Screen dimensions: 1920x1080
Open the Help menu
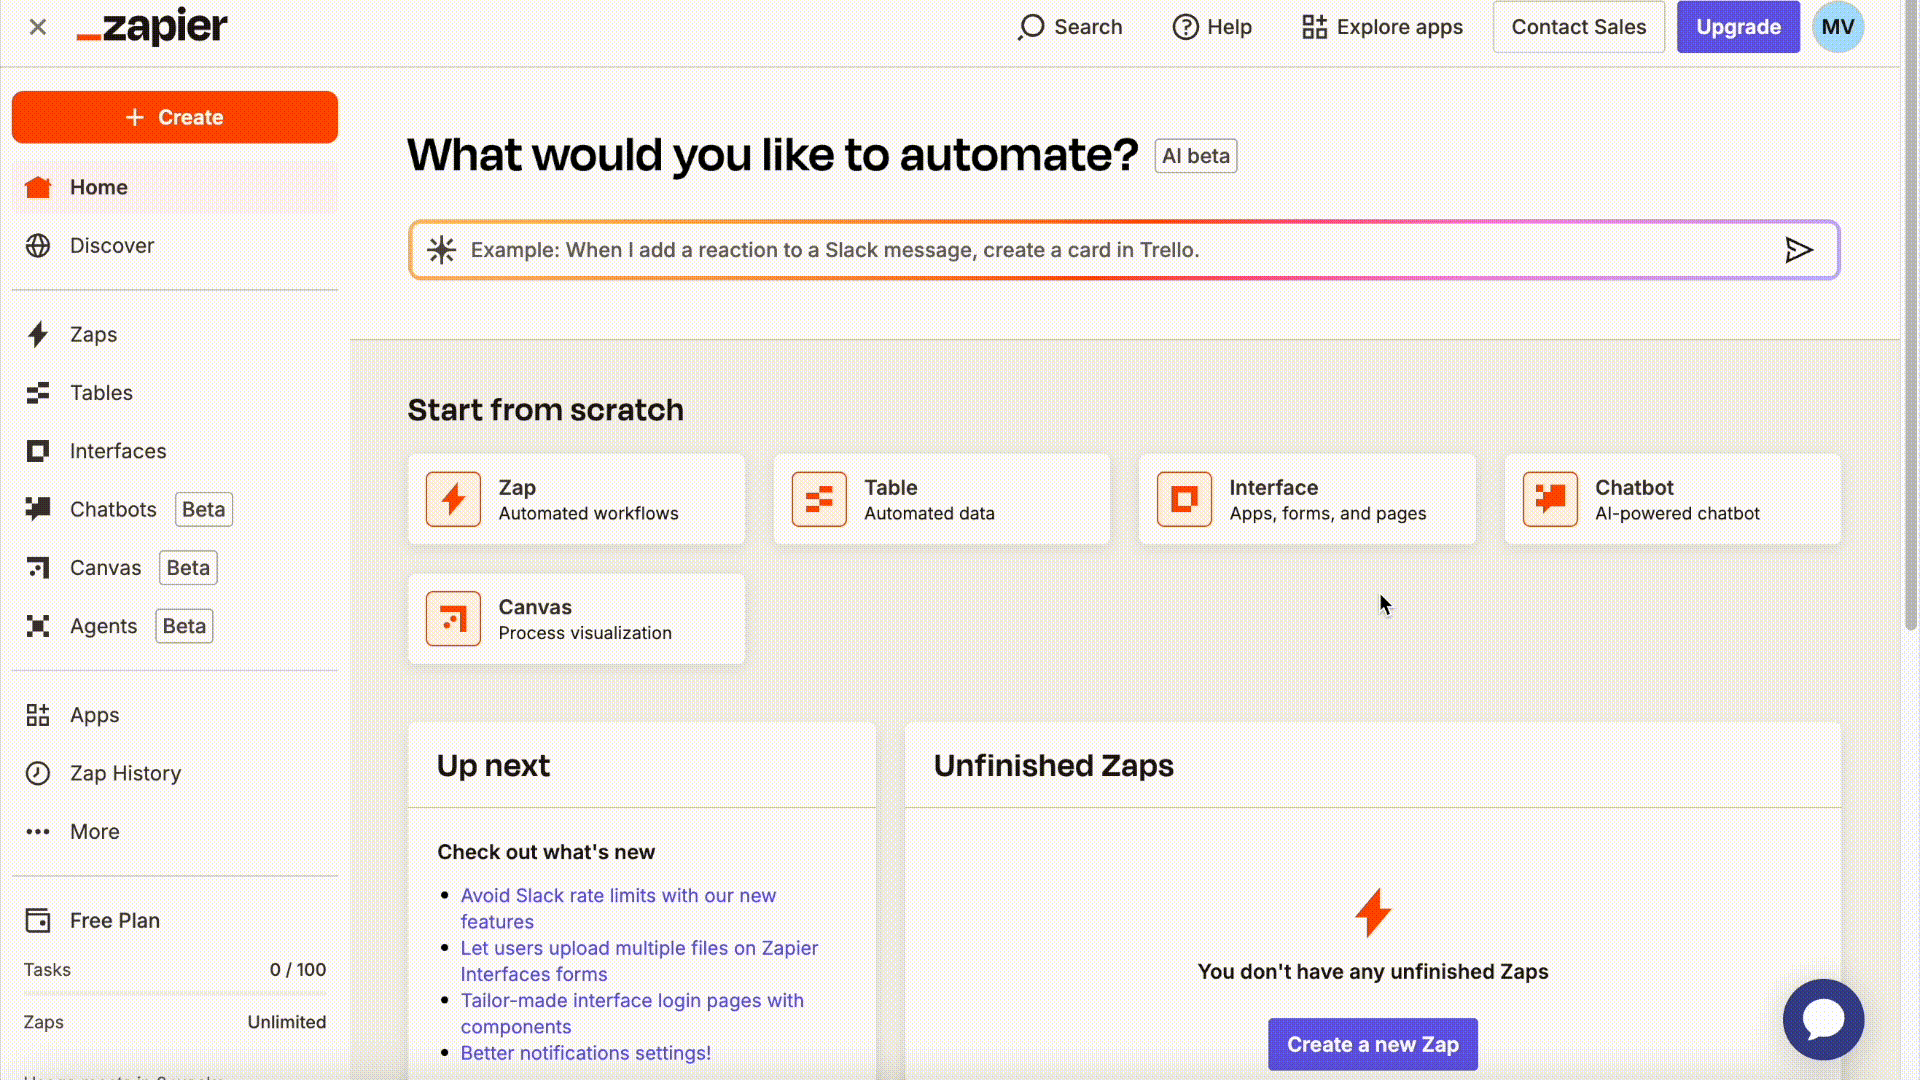coord(1212,27)
